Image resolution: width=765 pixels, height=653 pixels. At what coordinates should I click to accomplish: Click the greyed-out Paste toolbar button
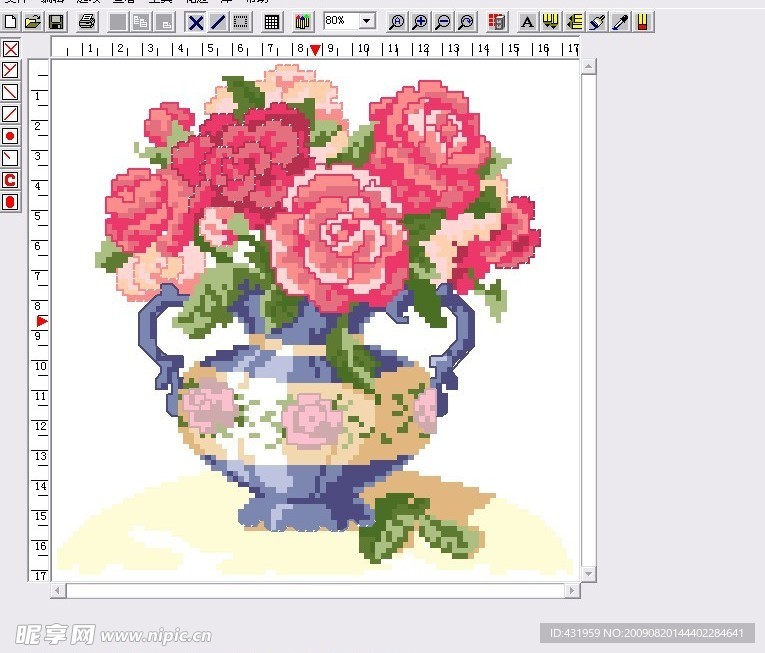(164, 22)
